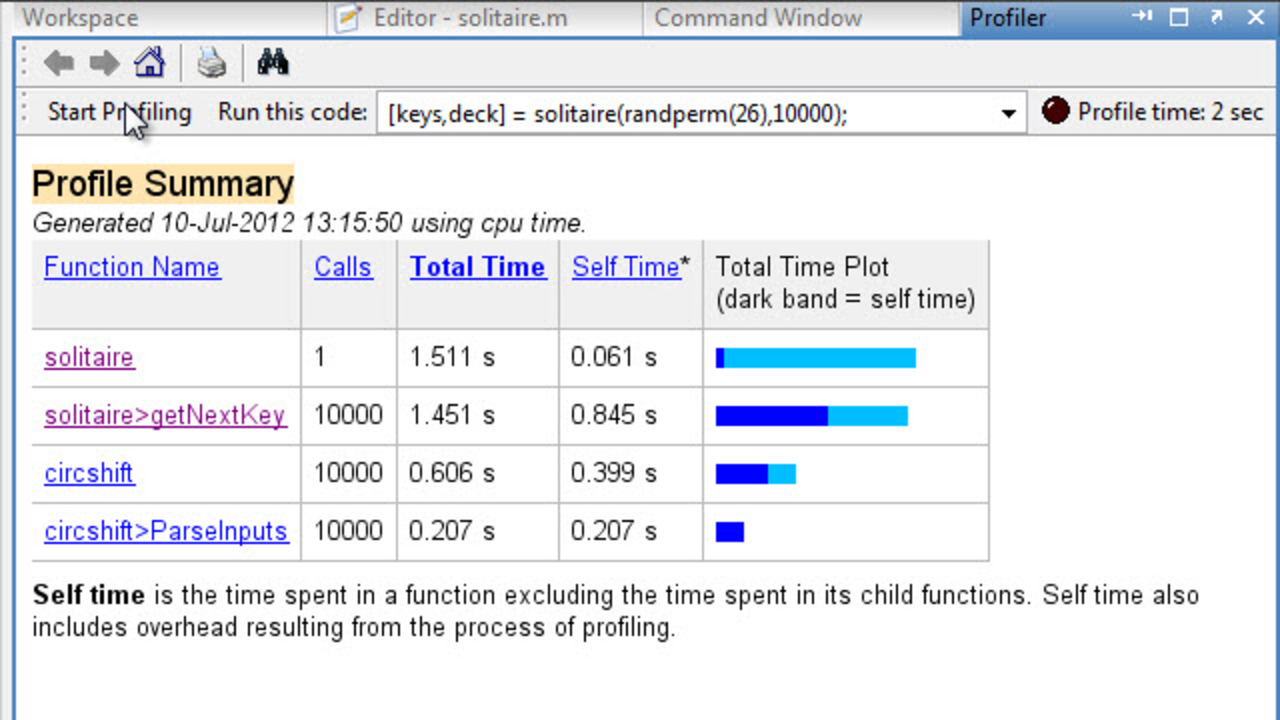Click the circshift total time plot bar

pyautogui.click(x=755, y=474)
